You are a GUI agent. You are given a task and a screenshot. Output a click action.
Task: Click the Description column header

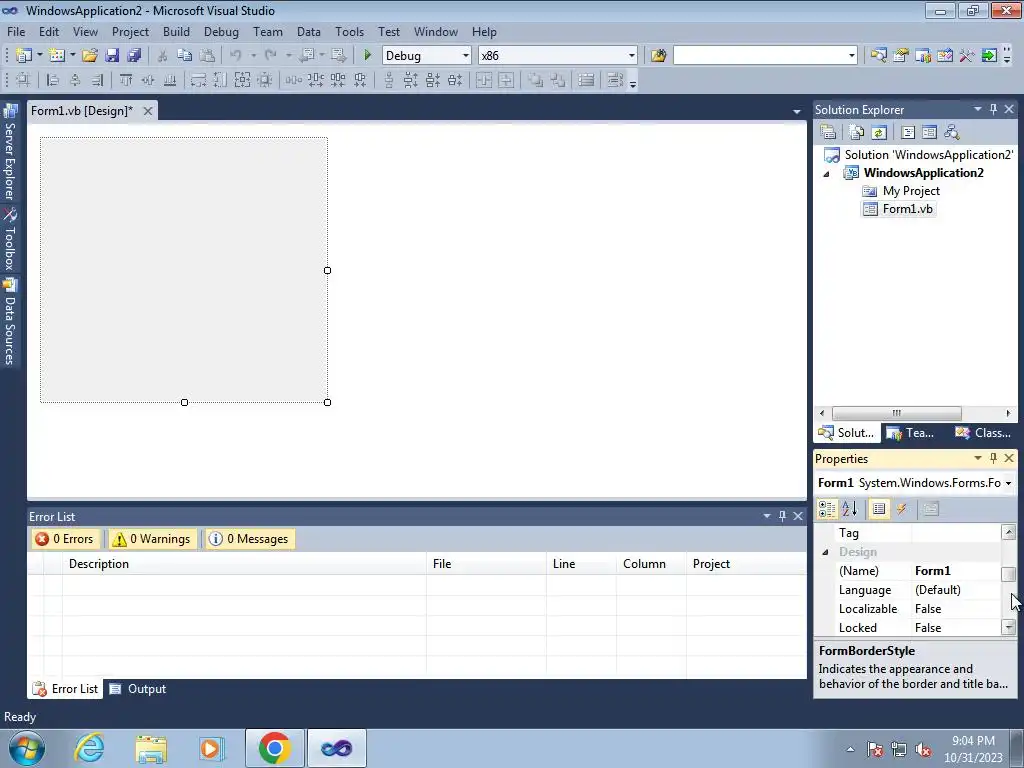tap(244, 564)
